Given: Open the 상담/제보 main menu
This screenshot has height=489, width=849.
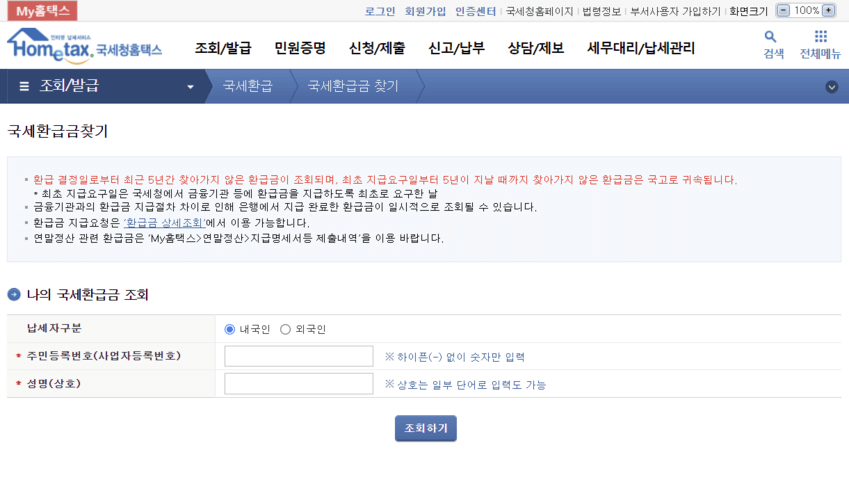Looking at the screenshot, I should pos(536,48).
